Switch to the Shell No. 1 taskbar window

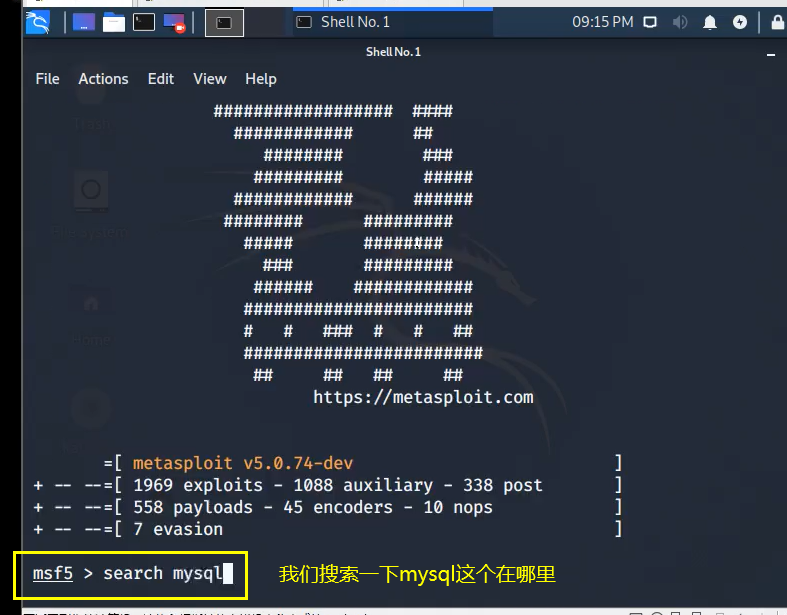(392, 22)
